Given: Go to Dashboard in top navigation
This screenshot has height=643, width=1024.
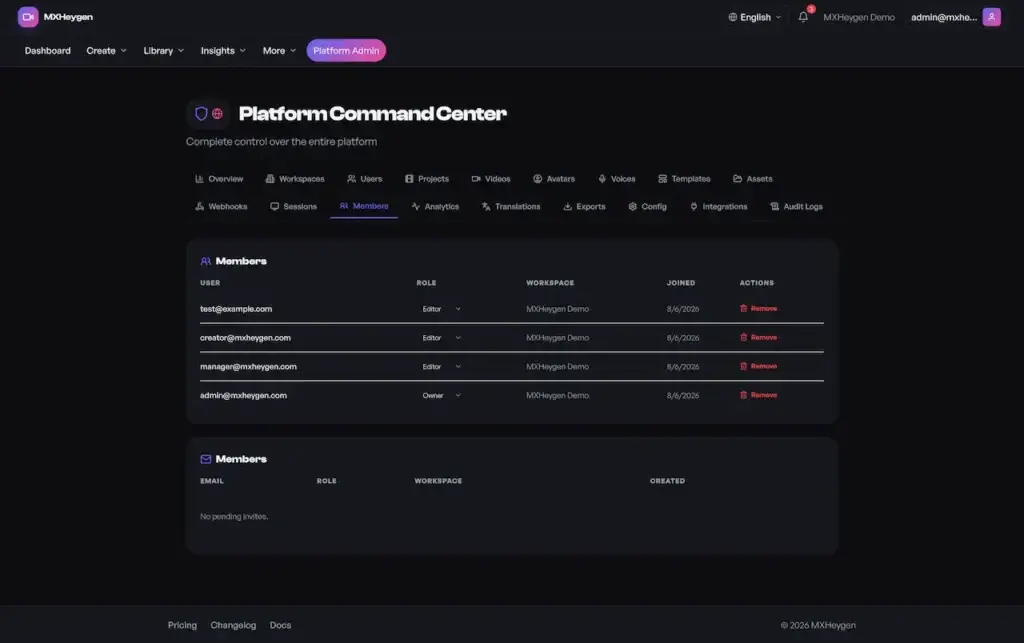Looking at the screenshot, I should [48, 50].
